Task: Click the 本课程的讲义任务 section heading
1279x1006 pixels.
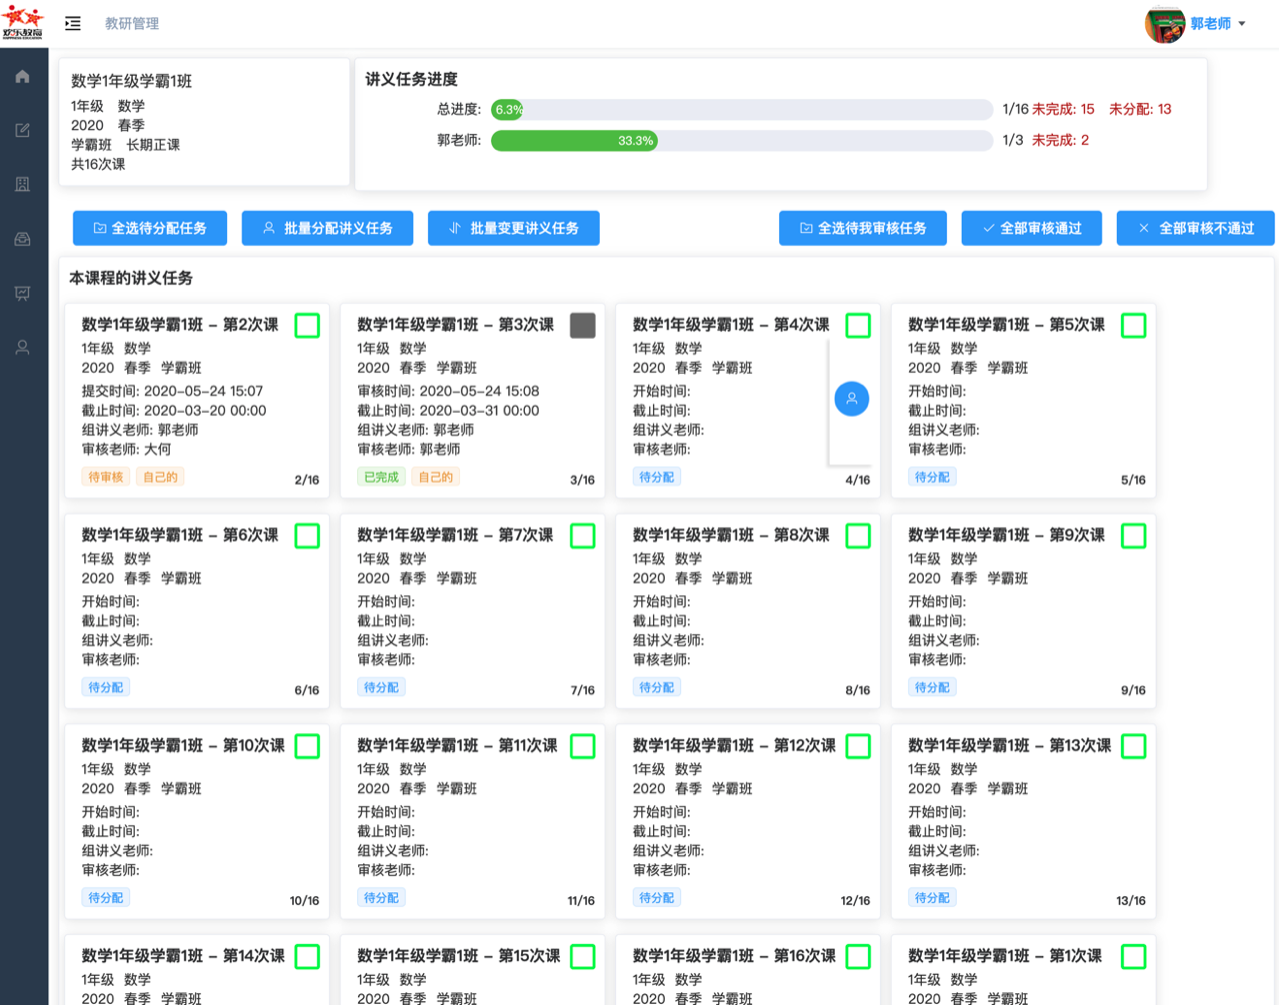Action: click(131, 278)
